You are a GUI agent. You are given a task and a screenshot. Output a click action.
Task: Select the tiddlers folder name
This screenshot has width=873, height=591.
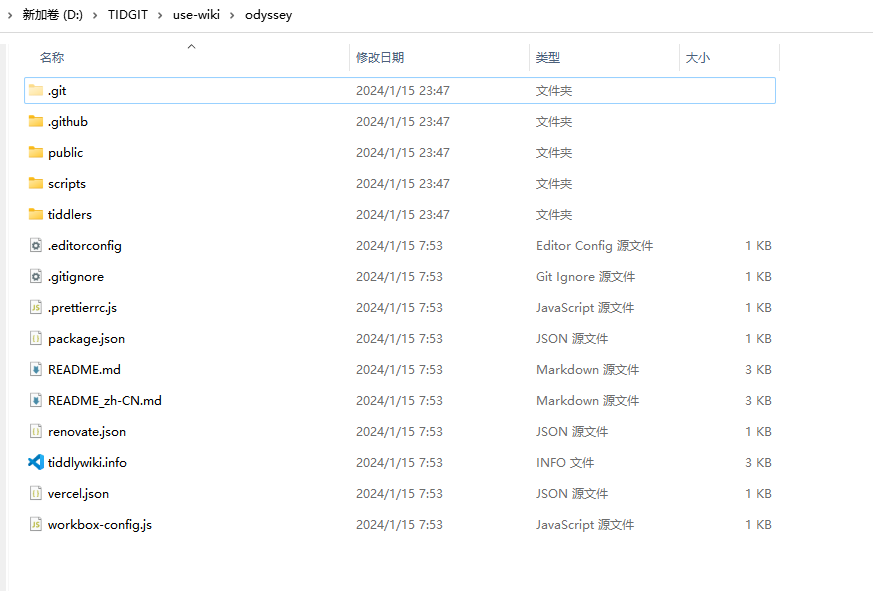click(70, 214)
